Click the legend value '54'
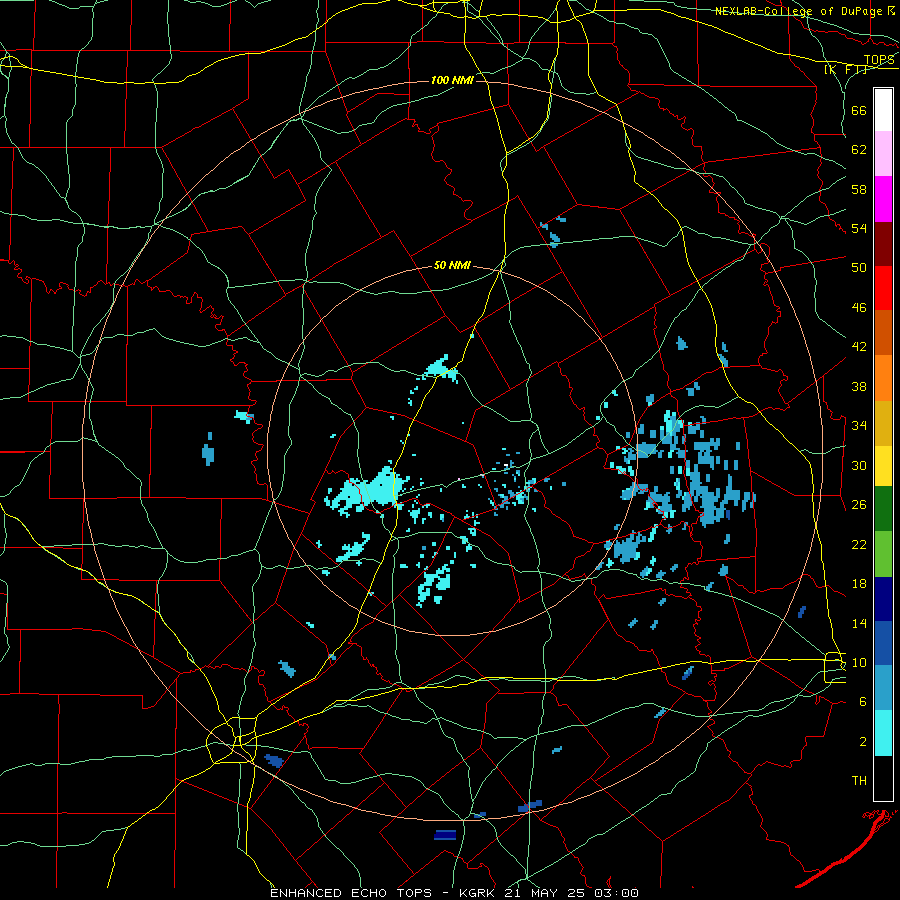Screen dimensions: 900x900 click(x=859, y=228)
